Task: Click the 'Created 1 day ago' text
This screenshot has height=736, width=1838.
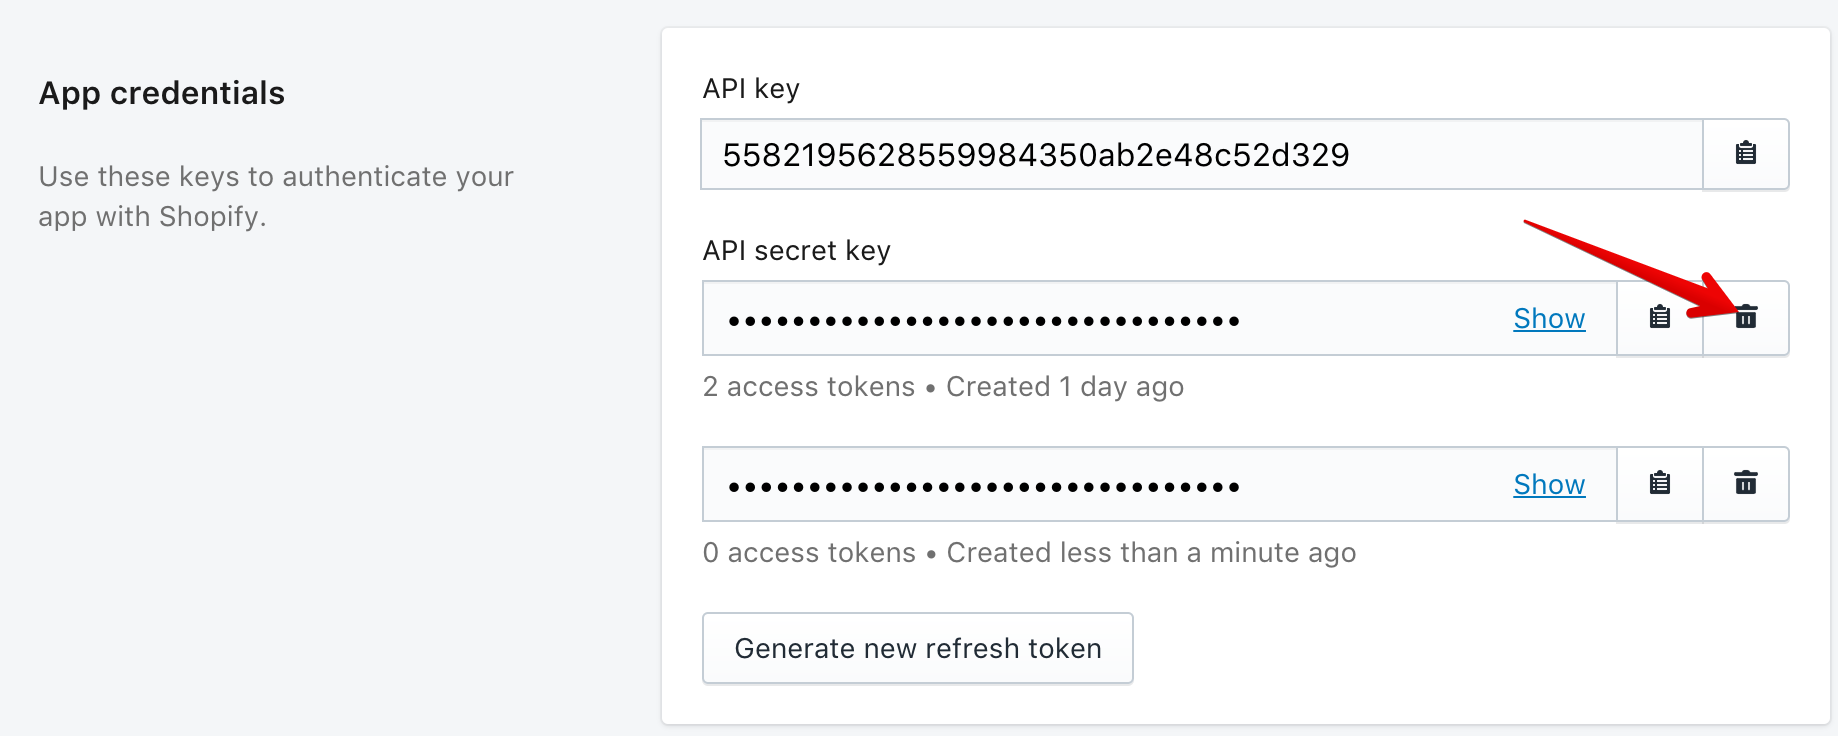Action: pos(1065,386)
